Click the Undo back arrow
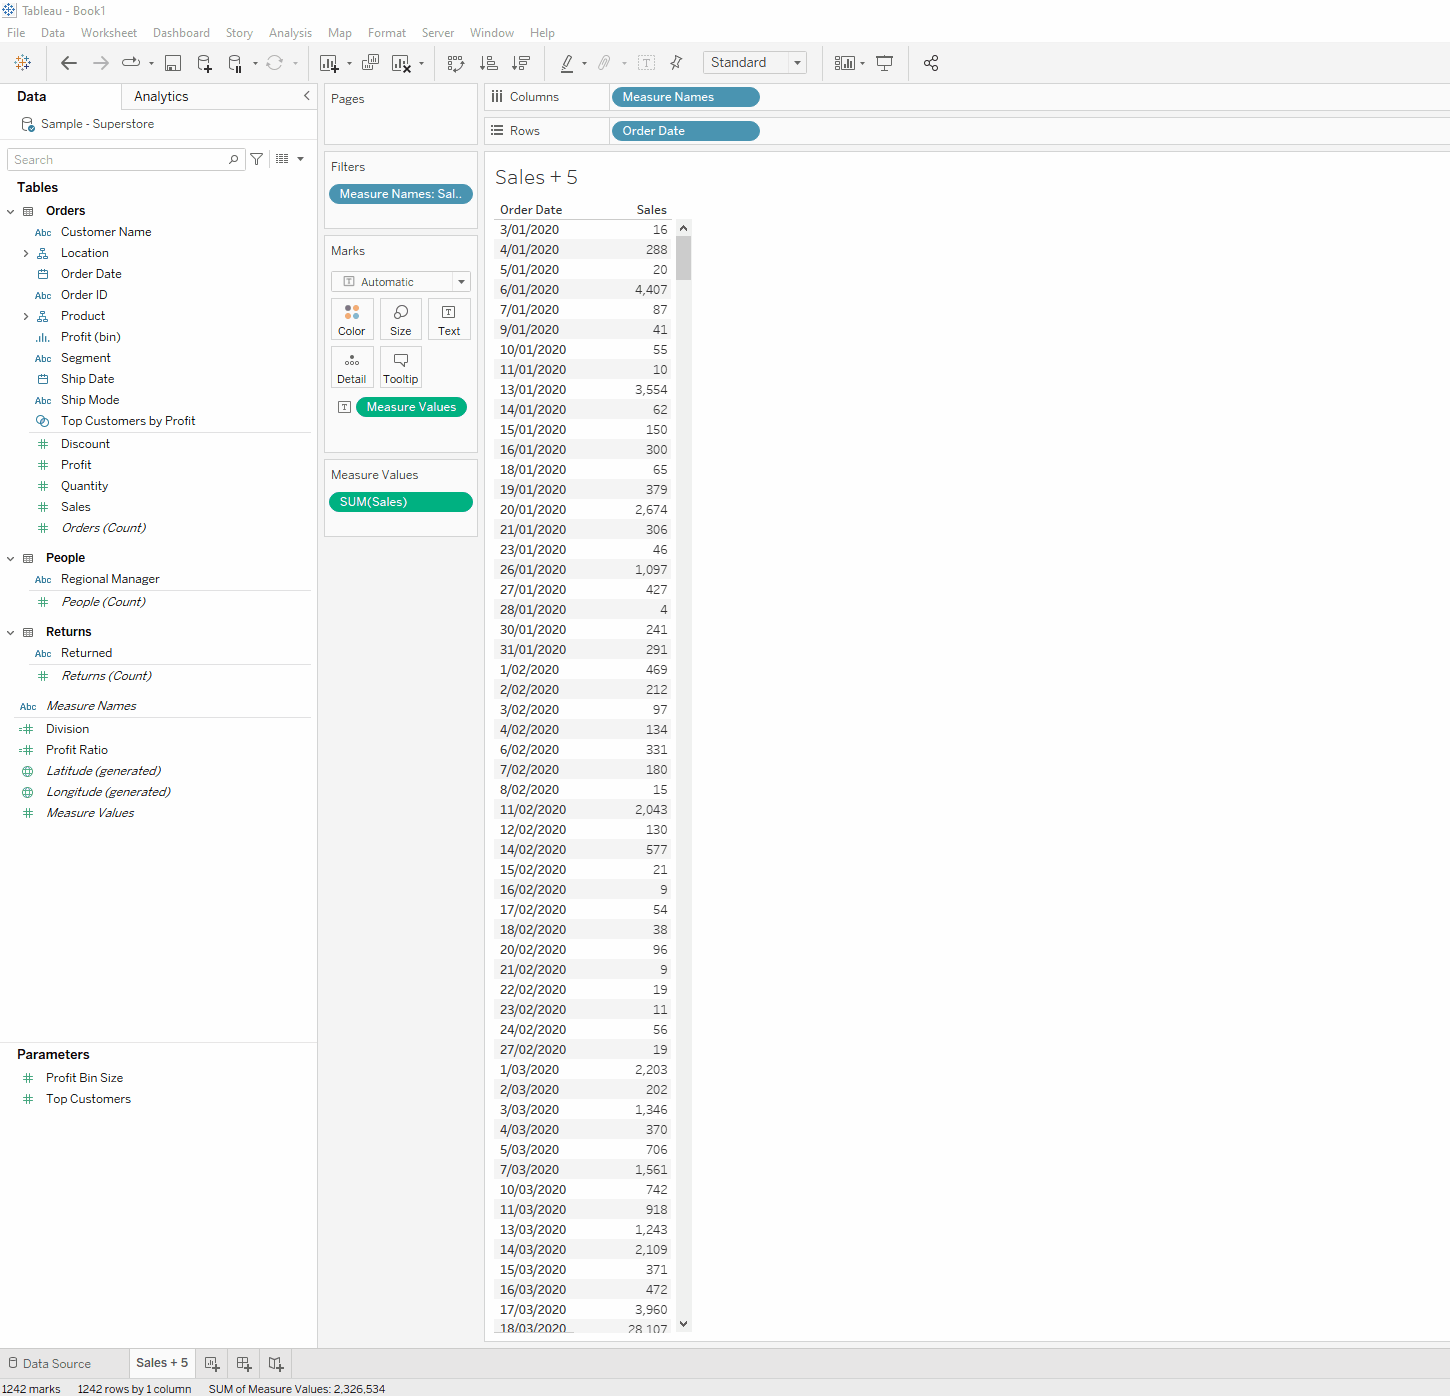Screen dimensions: 1450x1396 click(x=69, y=63)
